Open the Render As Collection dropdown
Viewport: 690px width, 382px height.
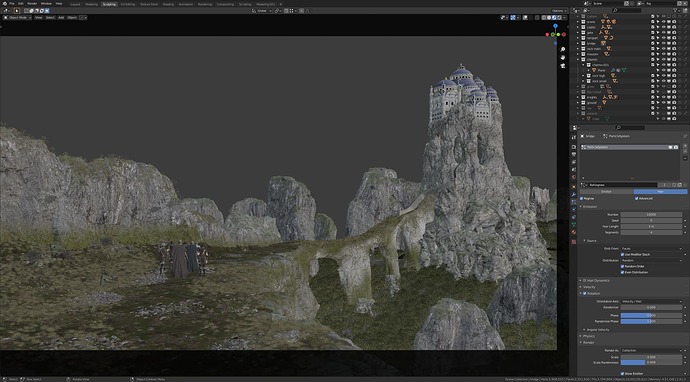(x=651, y=350)
